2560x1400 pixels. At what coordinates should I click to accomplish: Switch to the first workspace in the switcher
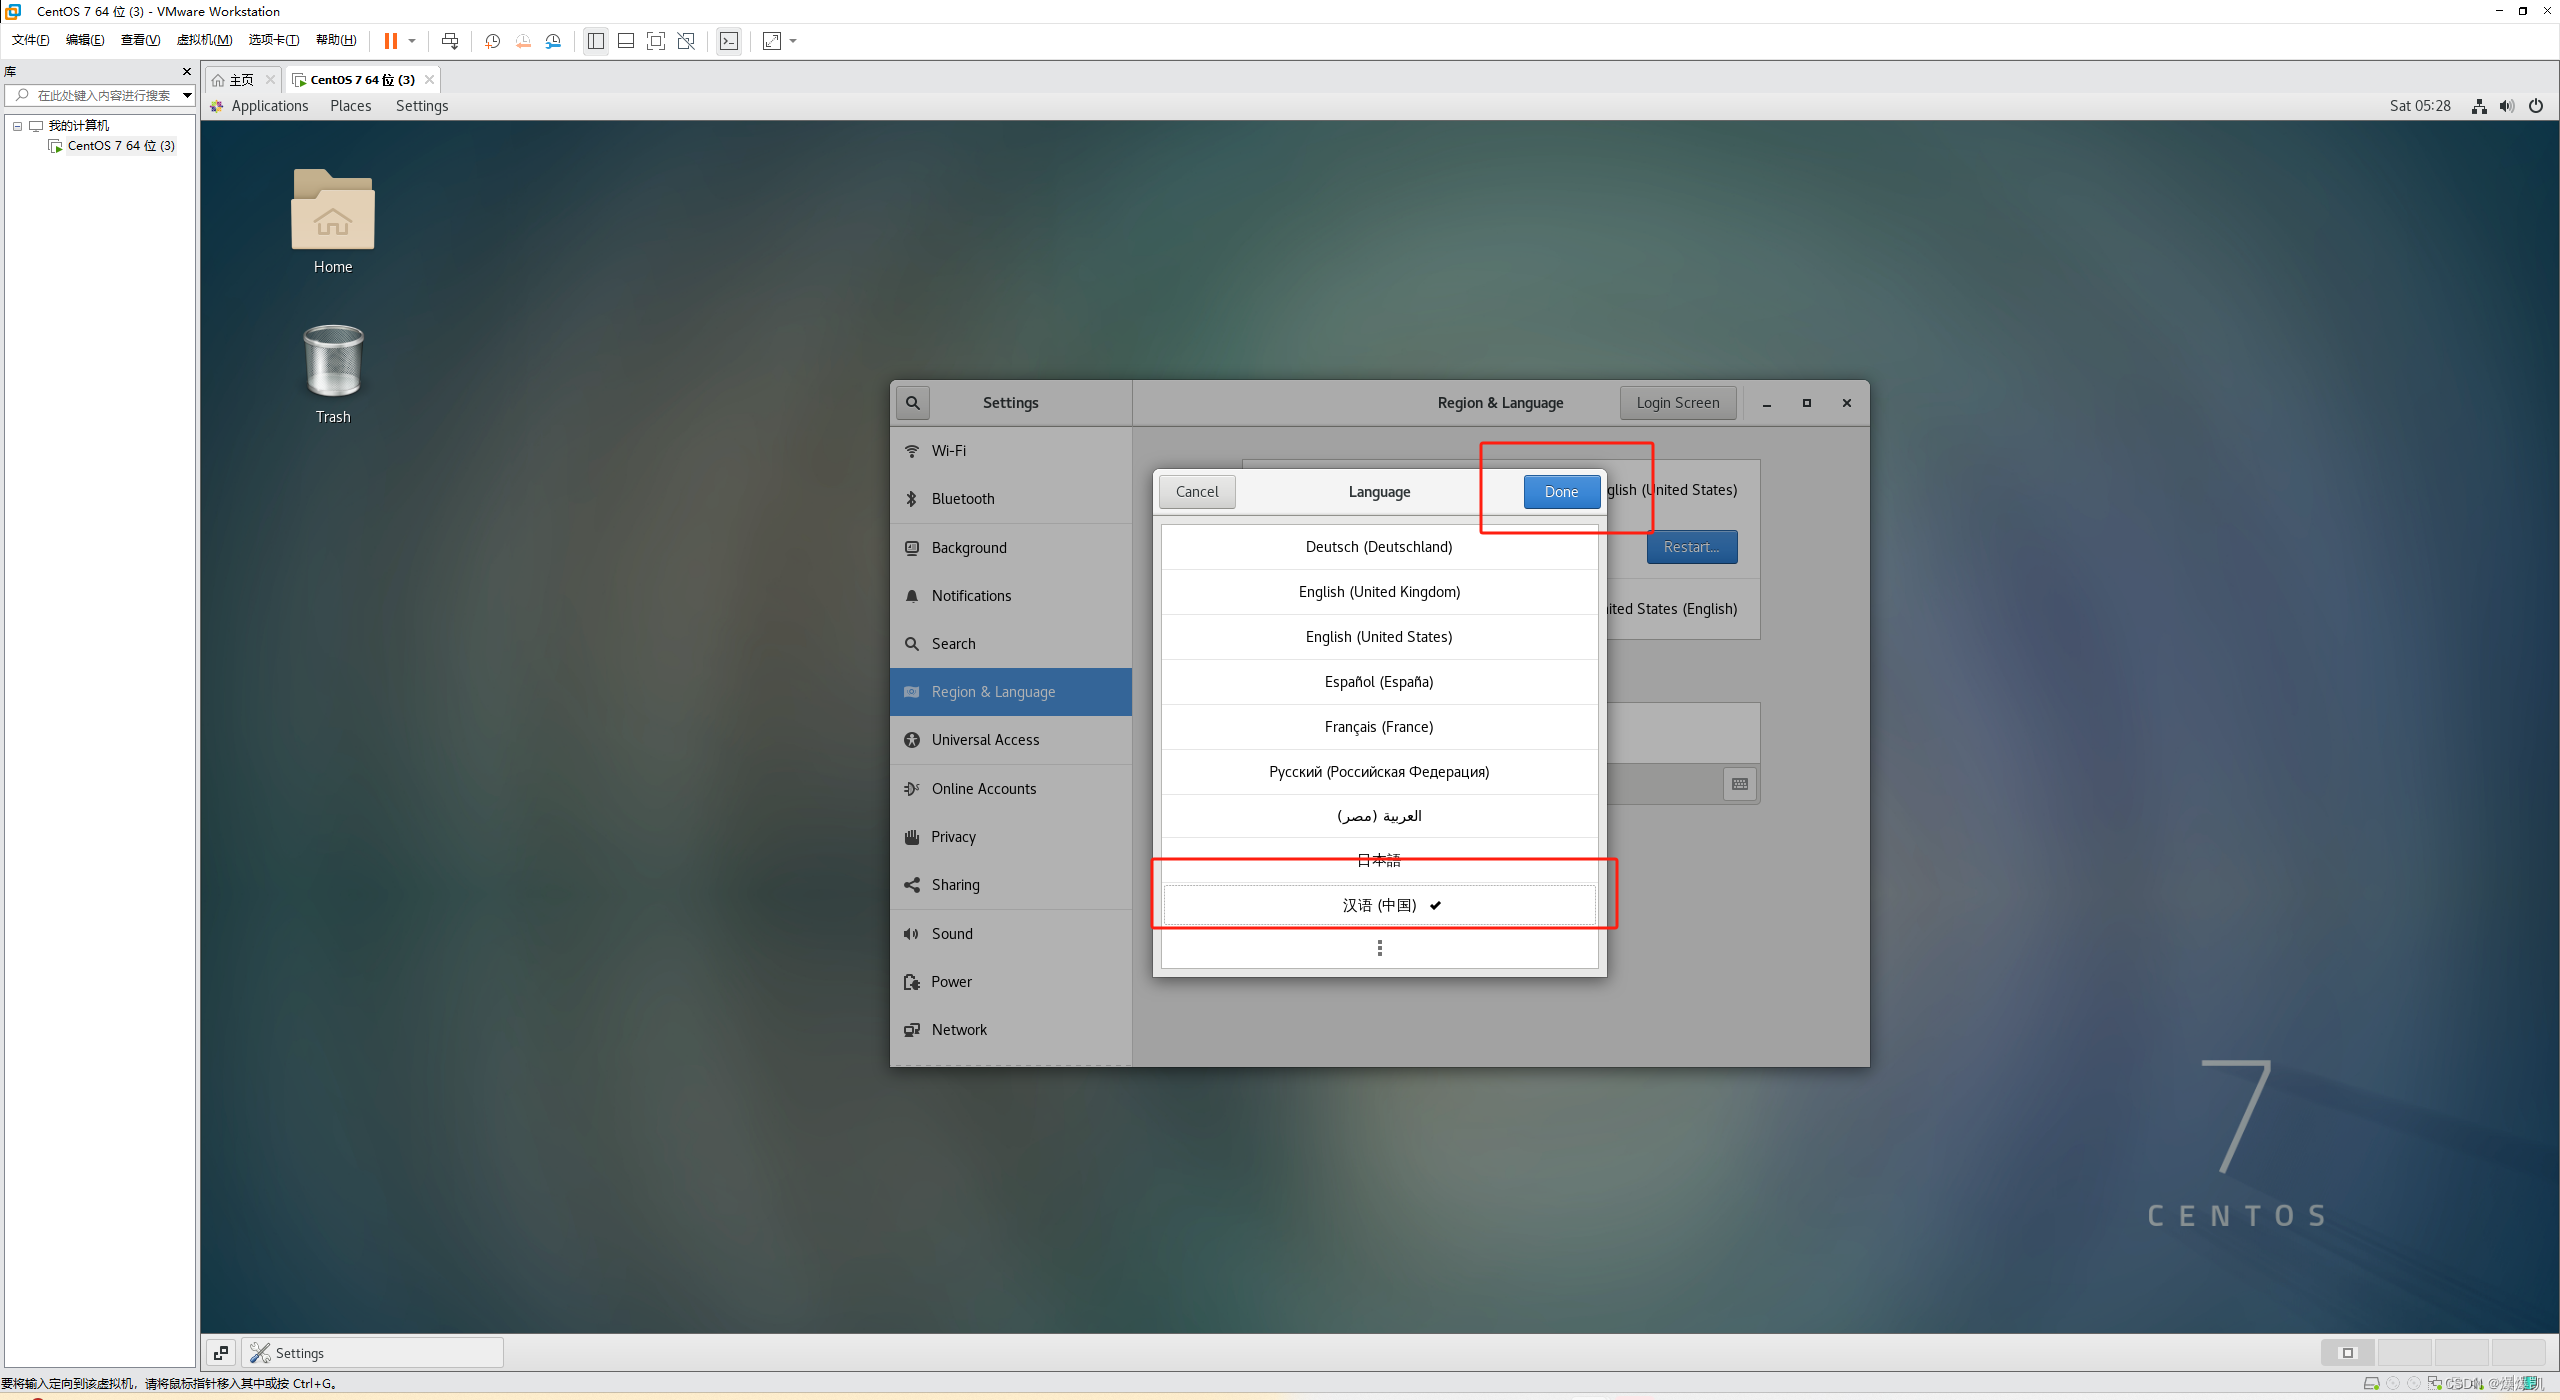pos(2348,1353)
